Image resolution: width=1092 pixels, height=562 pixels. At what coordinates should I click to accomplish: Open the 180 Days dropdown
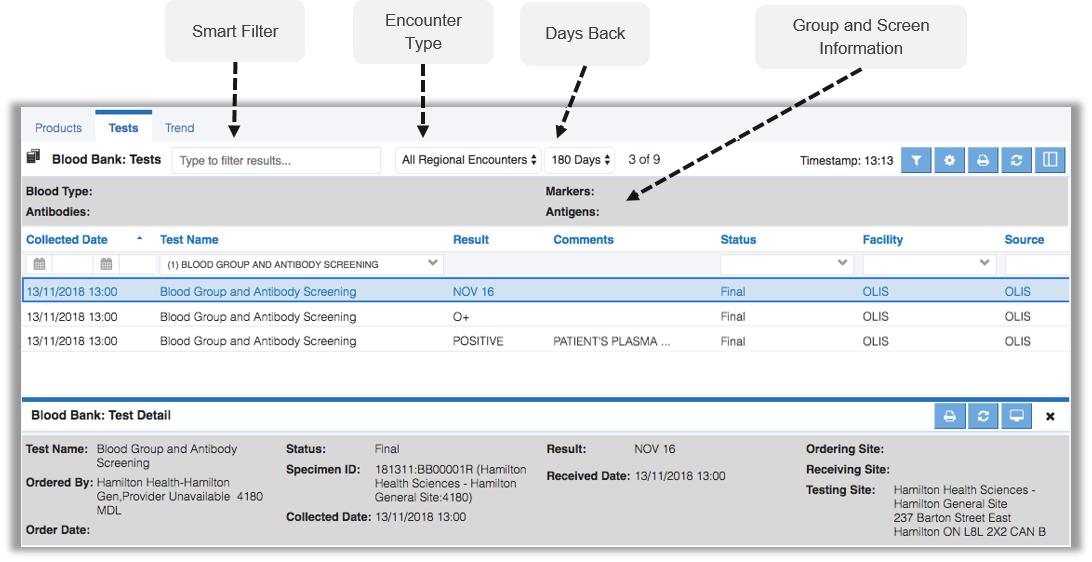click(x=581, y=160)
